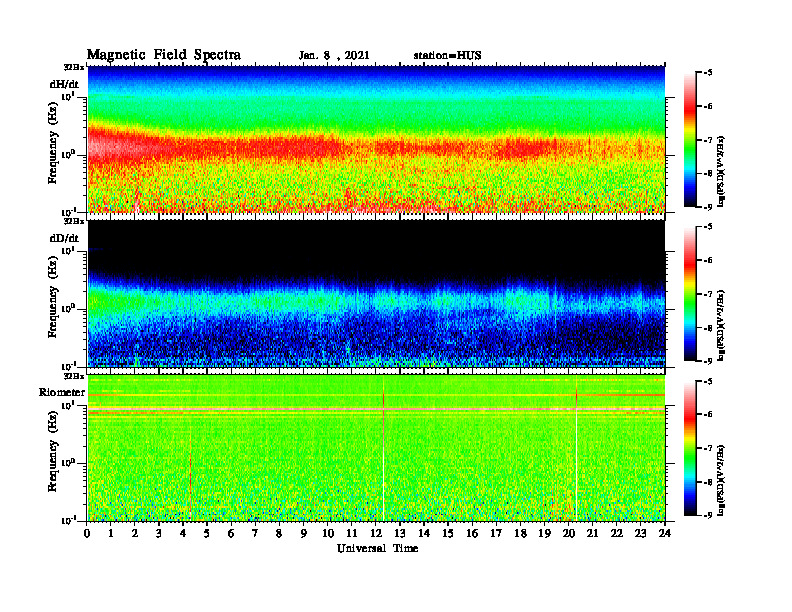The image size is (792, 612).
Task: Click the Riometer panel label
Action: coord(62,392)
